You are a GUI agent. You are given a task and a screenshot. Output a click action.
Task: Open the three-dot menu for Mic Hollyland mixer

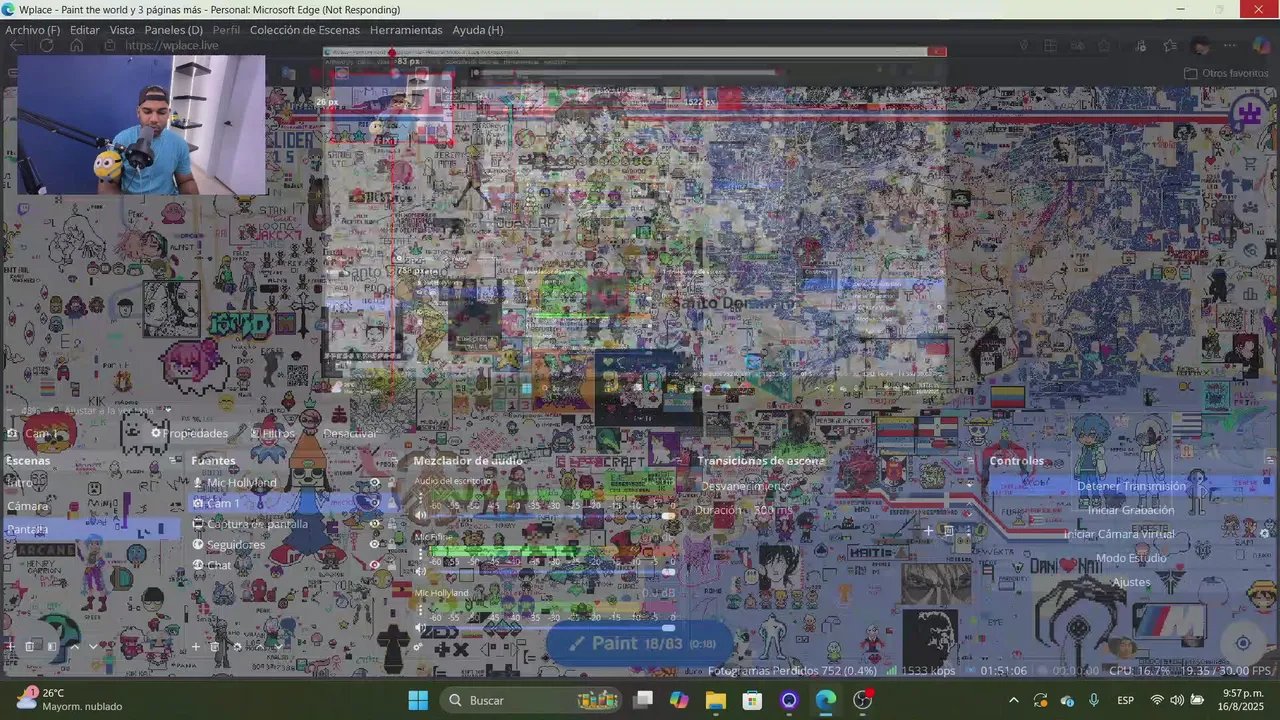pos(420,610)
